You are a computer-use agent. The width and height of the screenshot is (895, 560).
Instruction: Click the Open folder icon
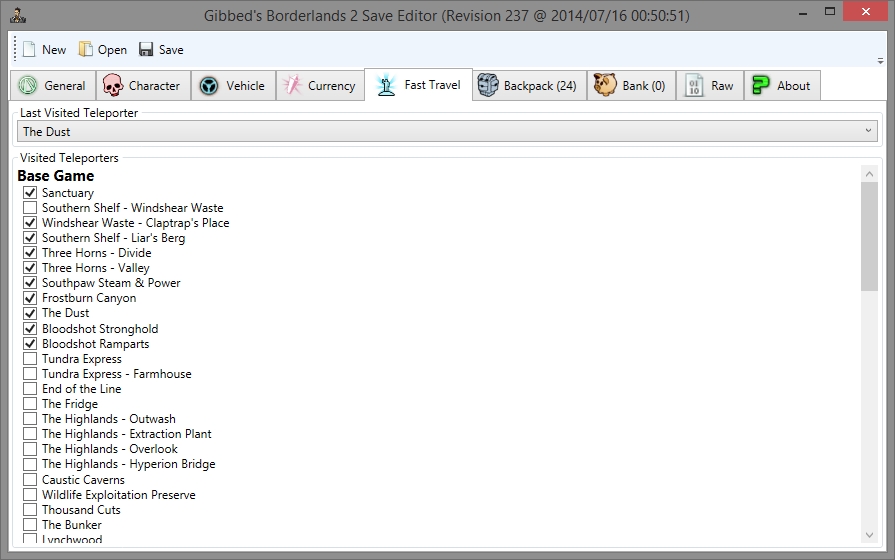tap(86, 50)
